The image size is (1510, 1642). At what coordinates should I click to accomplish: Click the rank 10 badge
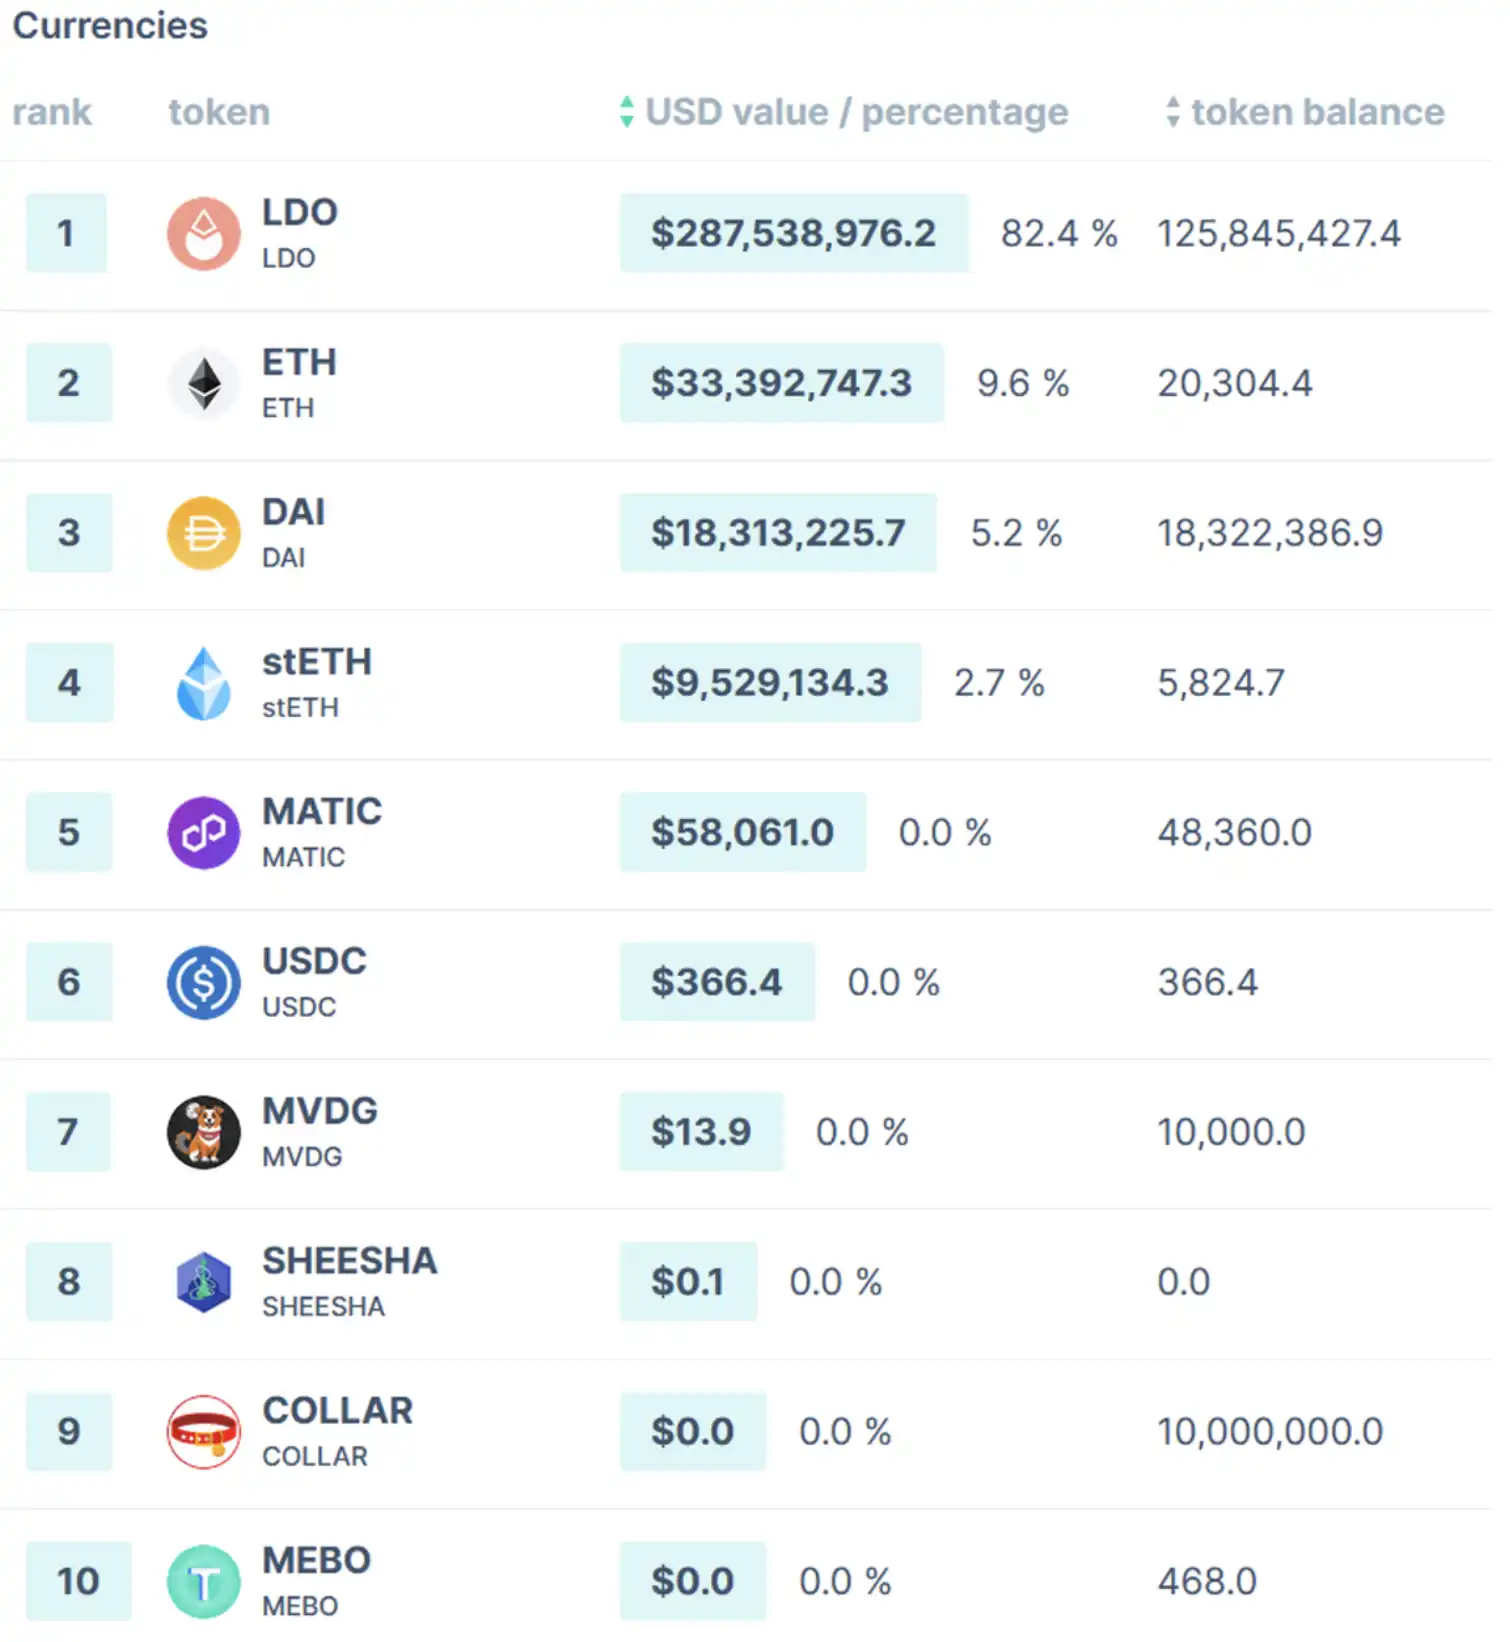point(78,1582)
